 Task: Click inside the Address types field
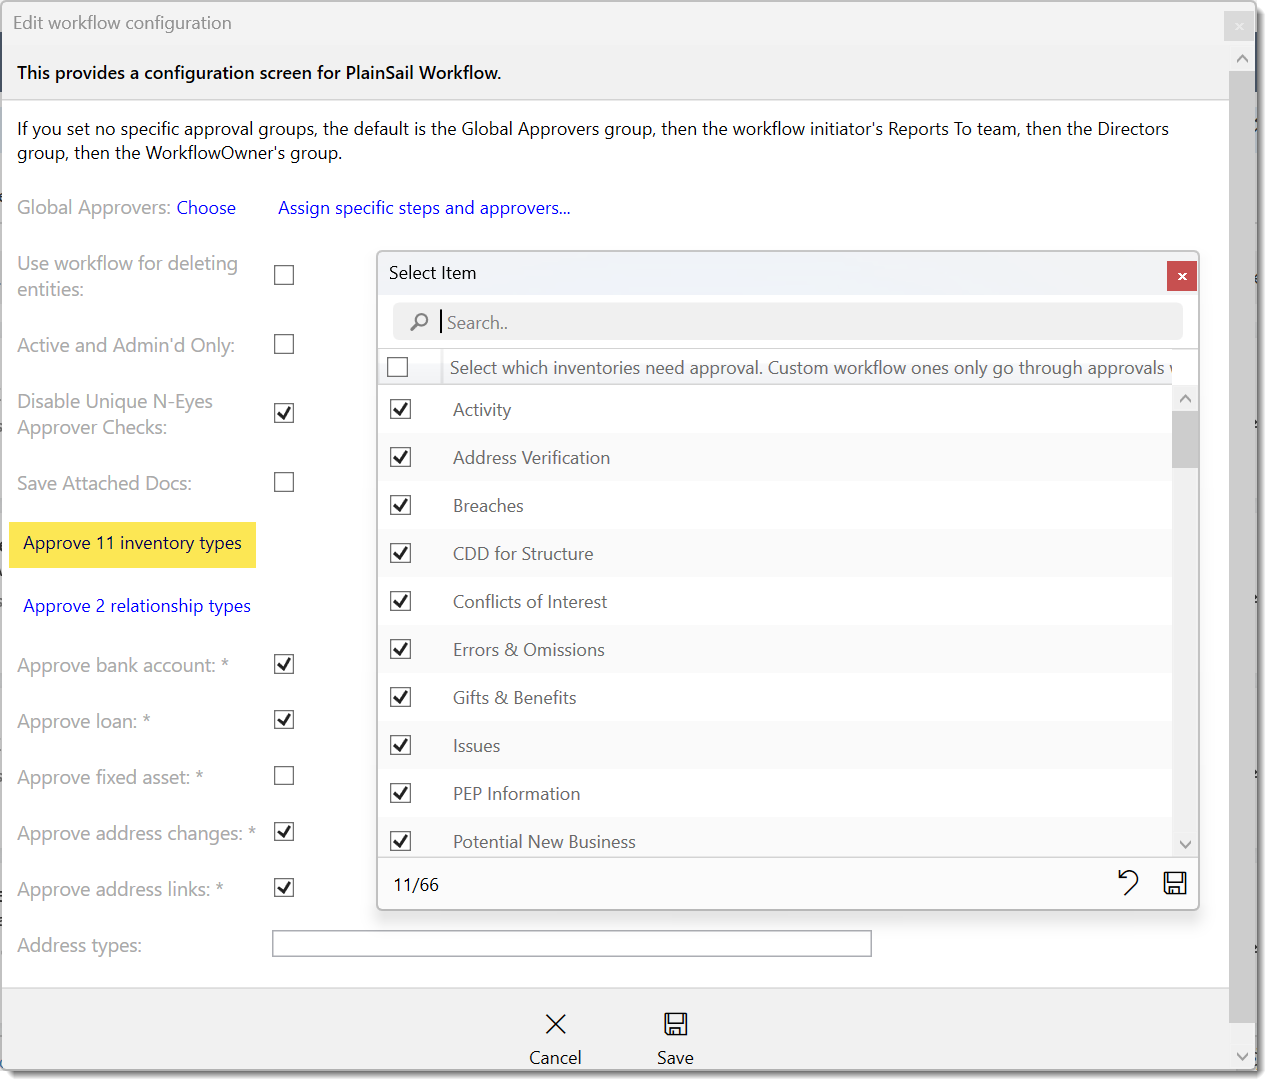point(571,943)
